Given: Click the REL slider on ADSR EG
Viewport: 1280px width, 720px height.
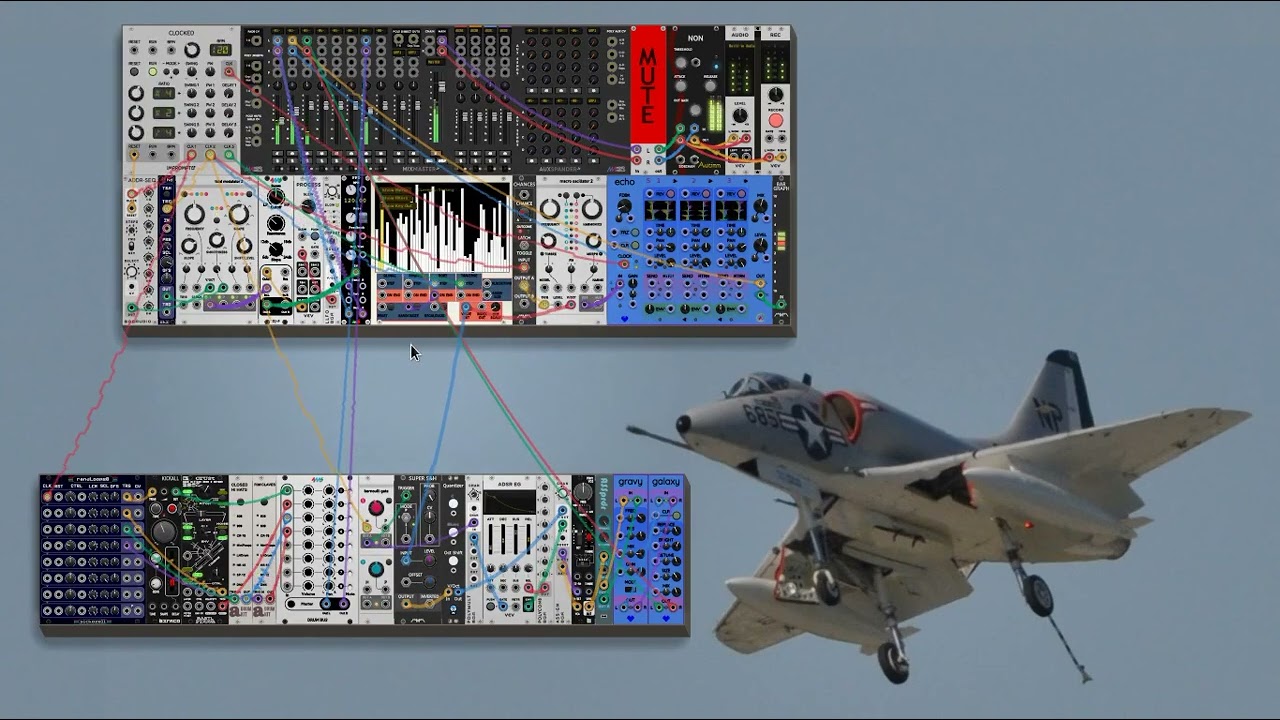Looking at the screenshot, I should pos(528,539).
